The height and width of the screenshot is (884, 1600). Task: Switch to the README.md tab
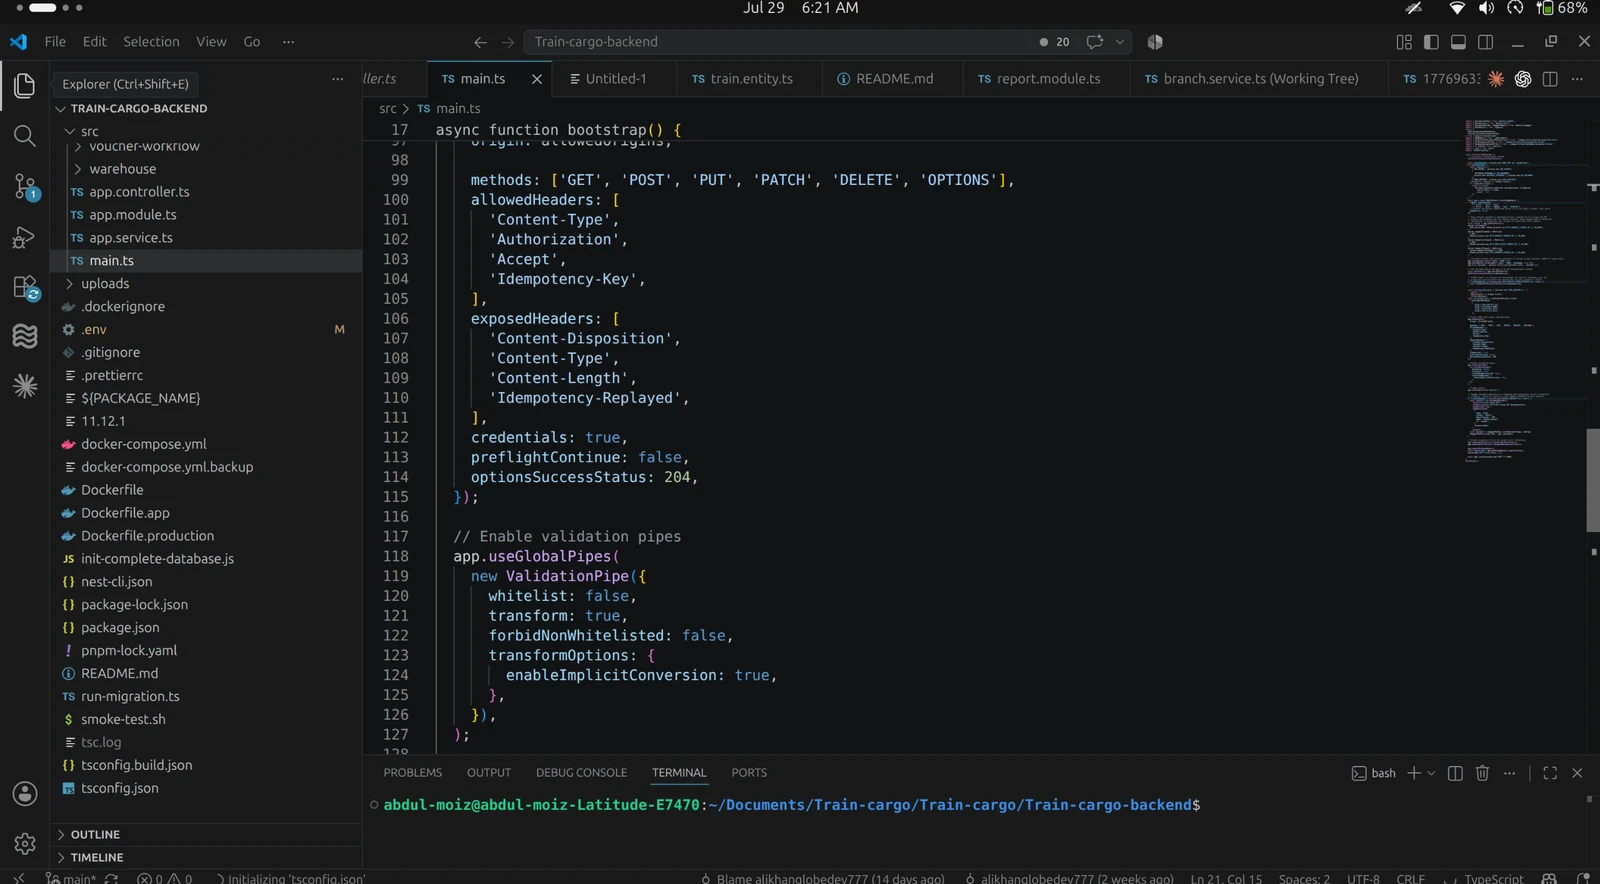(x=894, y=79)
